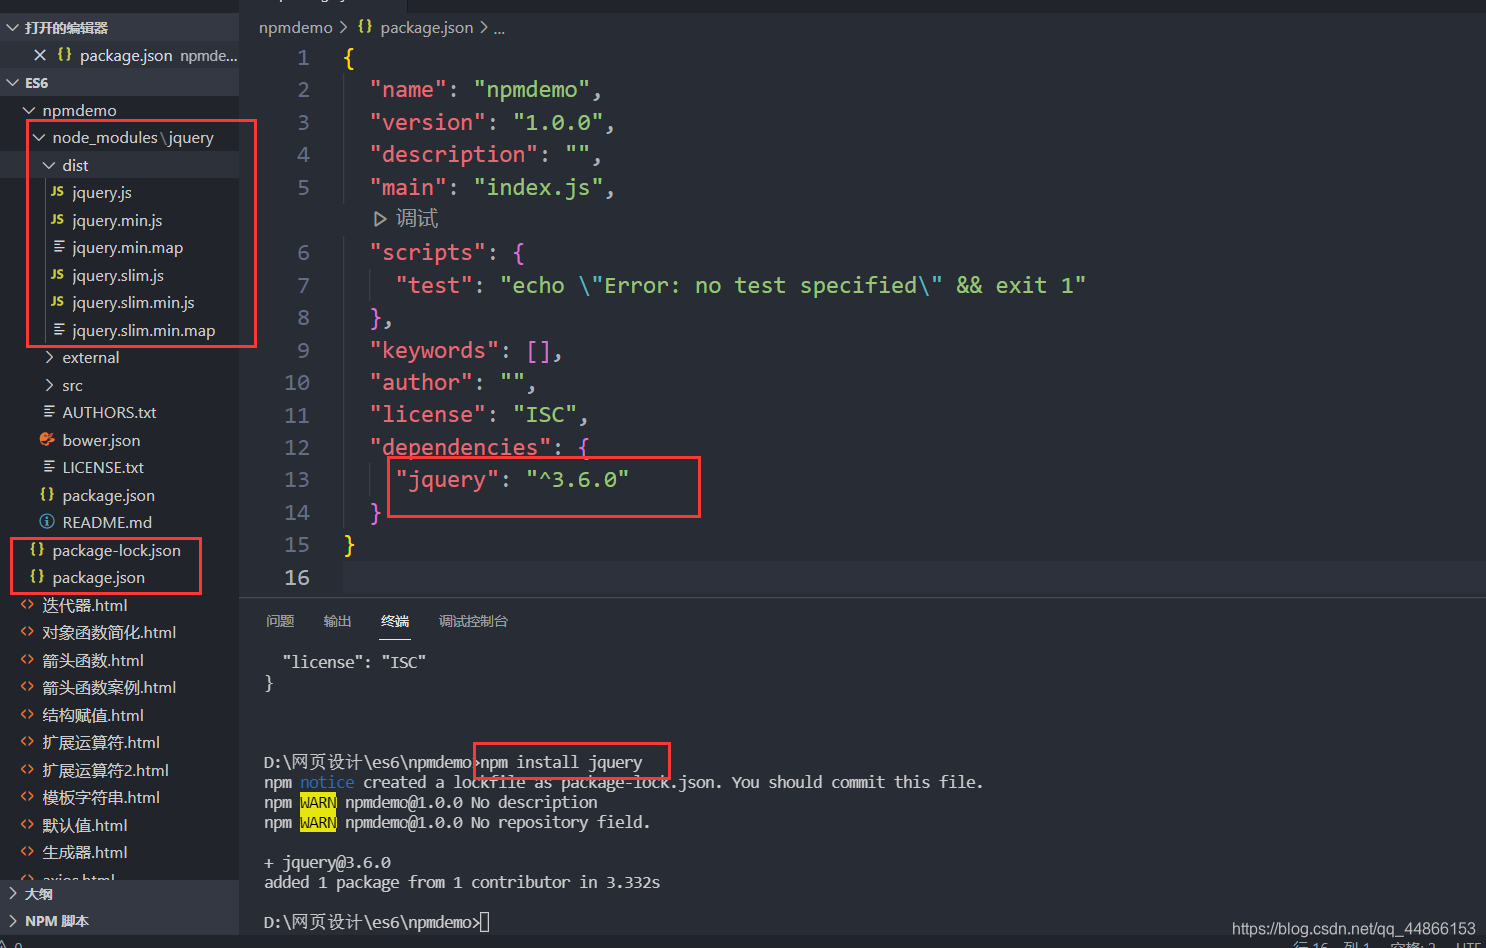1486x948 pixels.
Task: Click "npm install jquery" in the terminal
Action: click(561, 762)
